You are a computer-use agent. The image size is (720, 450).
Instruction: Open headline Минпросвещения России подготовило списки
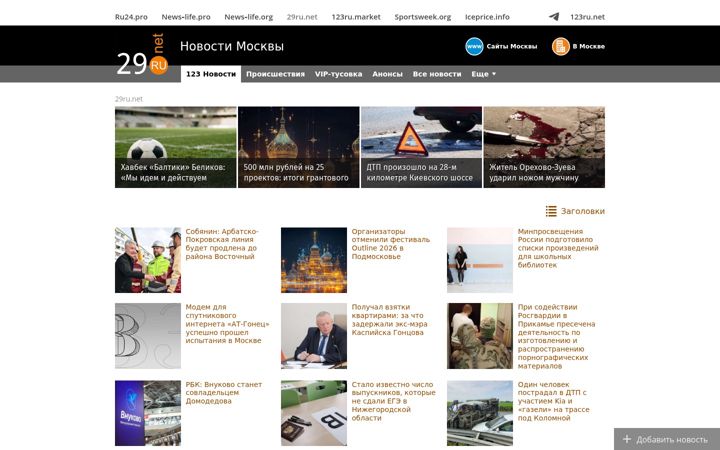tap(558, 248)
